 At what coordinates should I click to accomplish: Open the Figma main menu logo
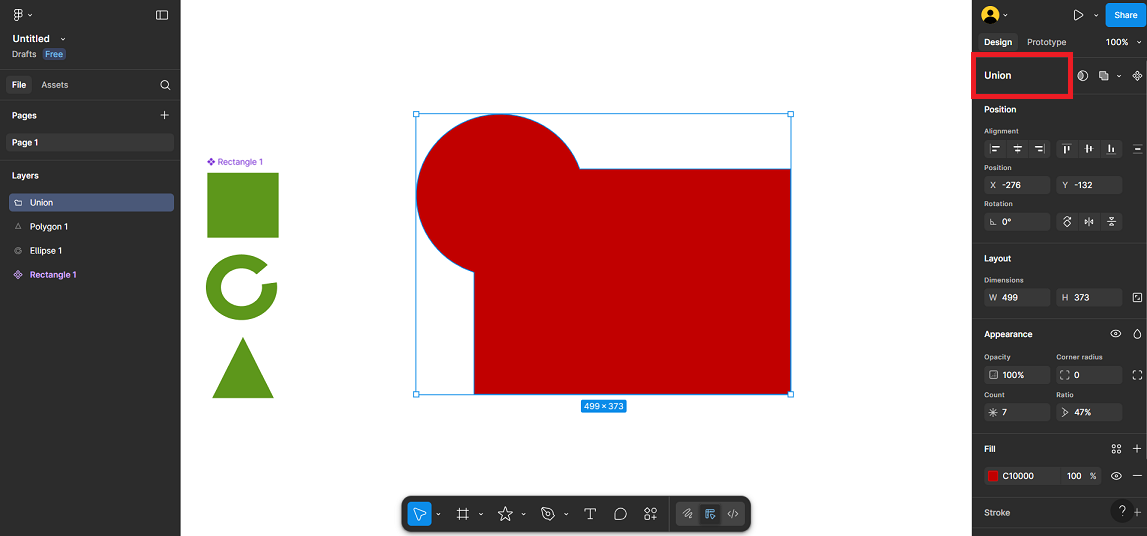click(18, 15)
